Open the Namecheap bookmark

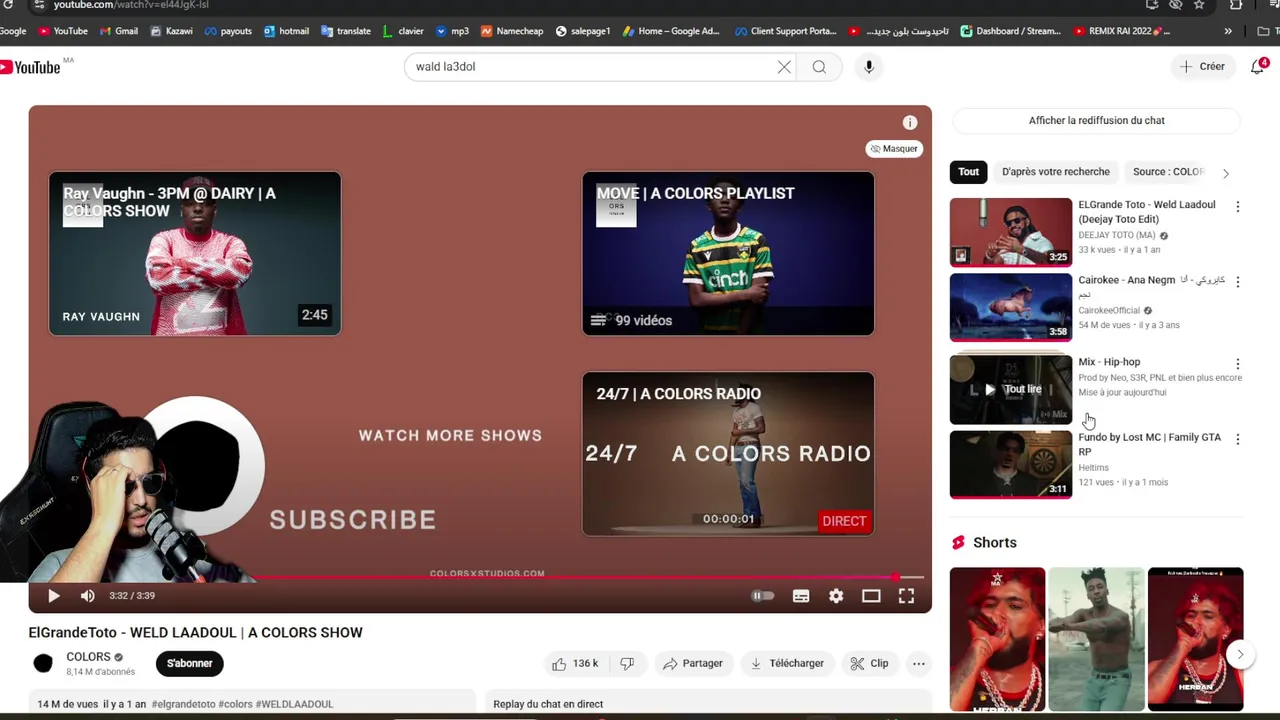(512, 31)
